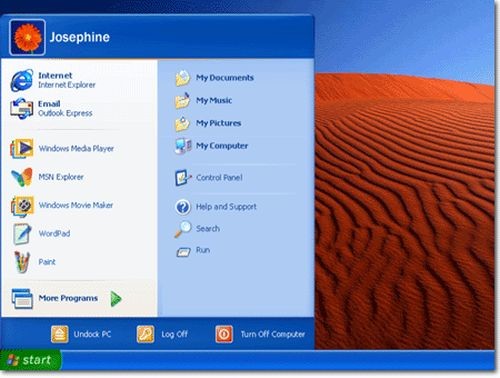Image resolution: width=500 pixels, height=378 pixels.
Task: Click the Log Off key icon
Action: point(145,334)
